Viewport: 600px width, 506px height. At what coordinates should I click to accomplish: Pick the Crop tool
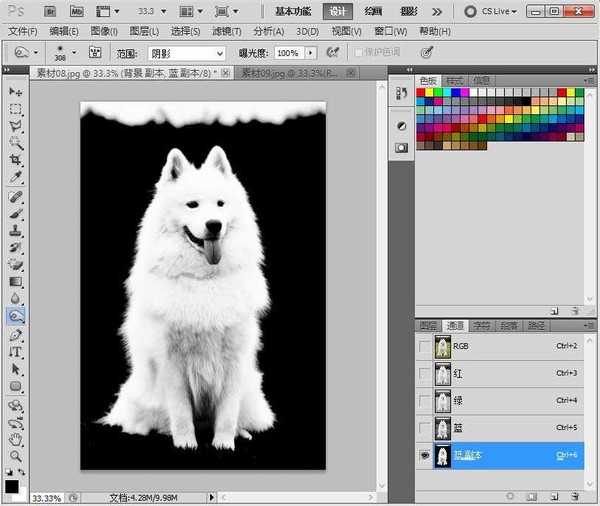coord(15,160)
